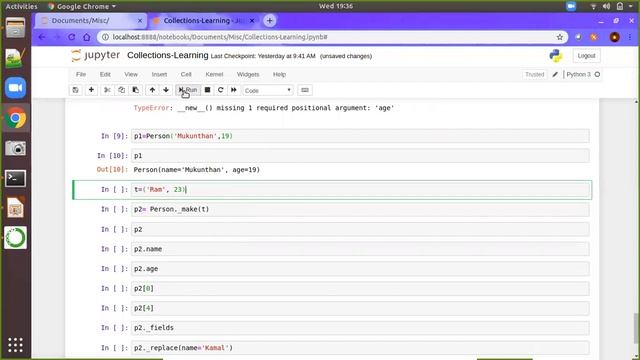
Task: Open the Help menu
Action: point(279,74)
